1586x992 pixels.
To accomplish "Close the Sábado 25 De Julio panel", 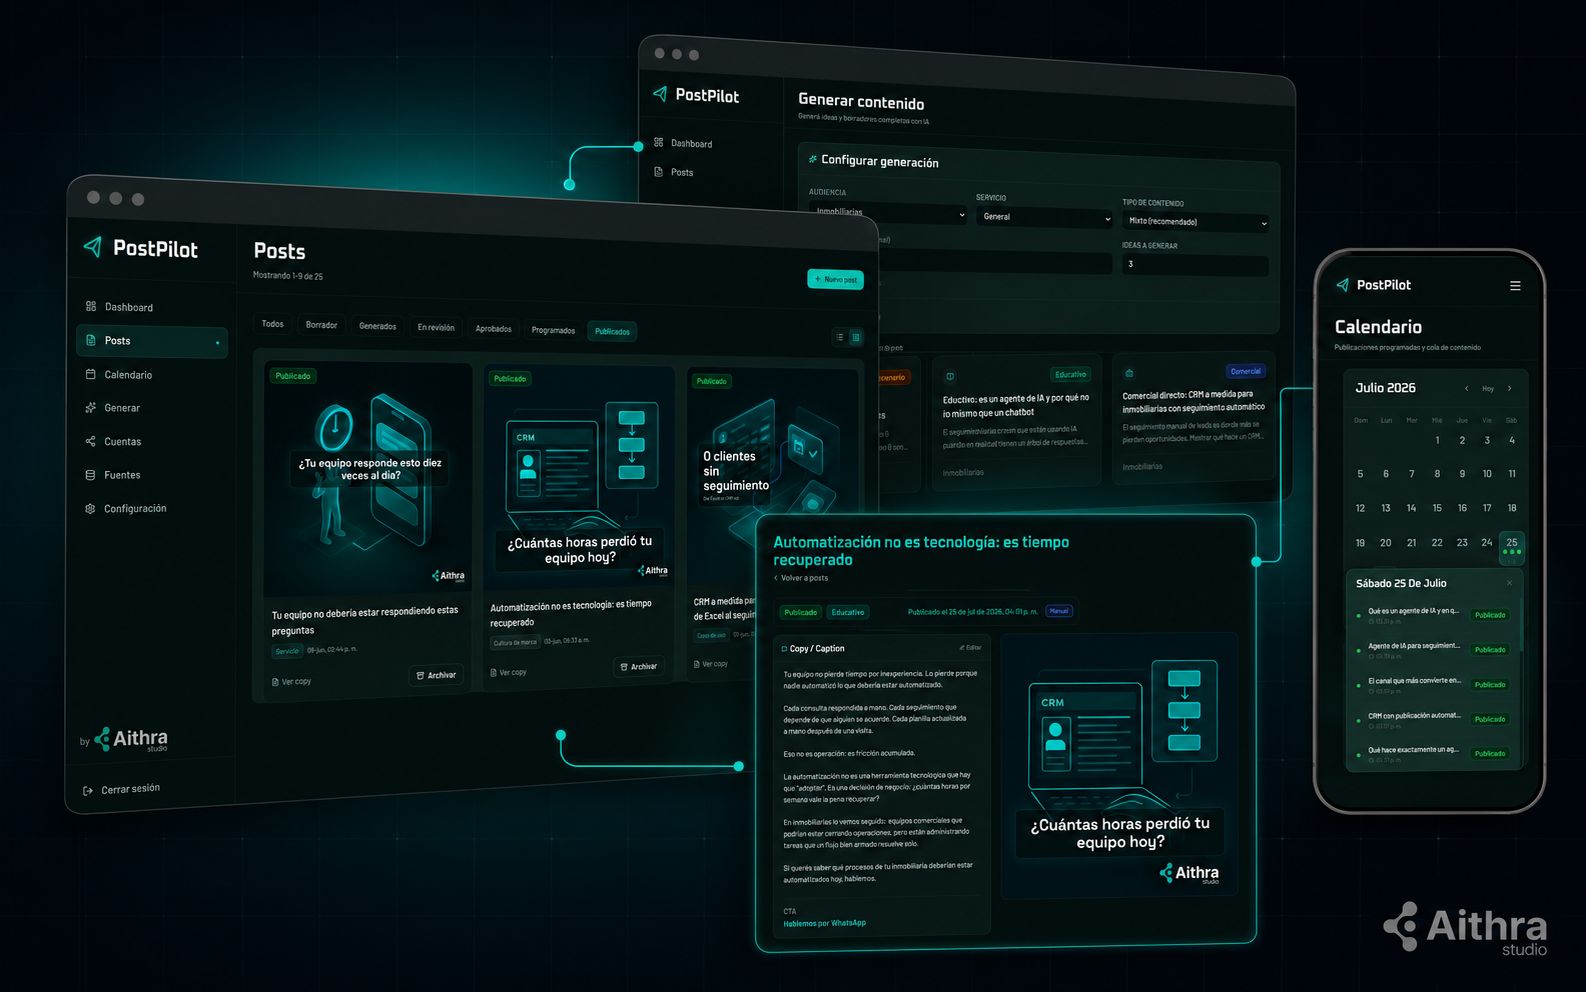I will point(1509,583).
